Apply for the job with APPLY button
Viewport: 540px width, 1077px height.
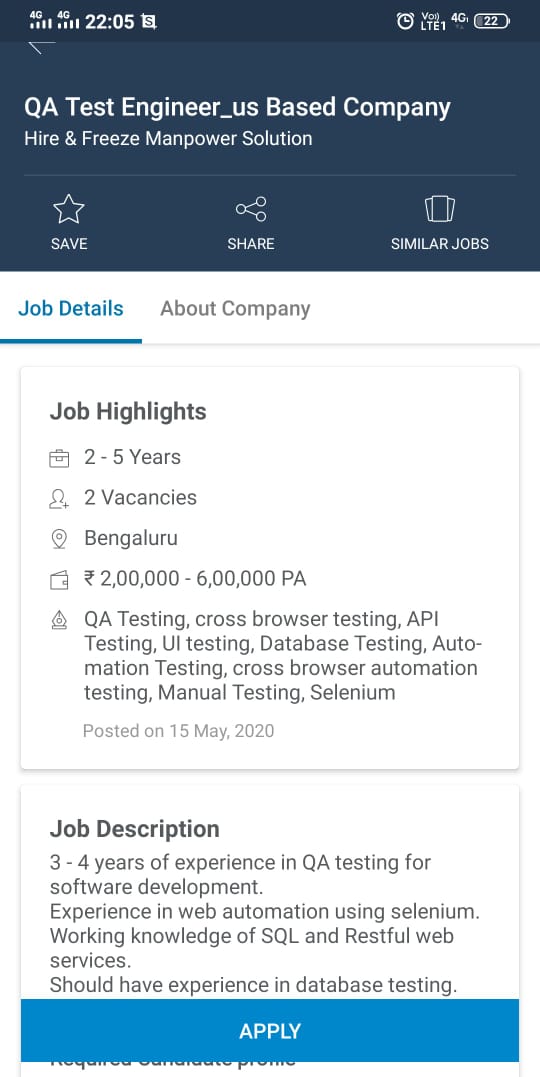(x=270, y=1030)
